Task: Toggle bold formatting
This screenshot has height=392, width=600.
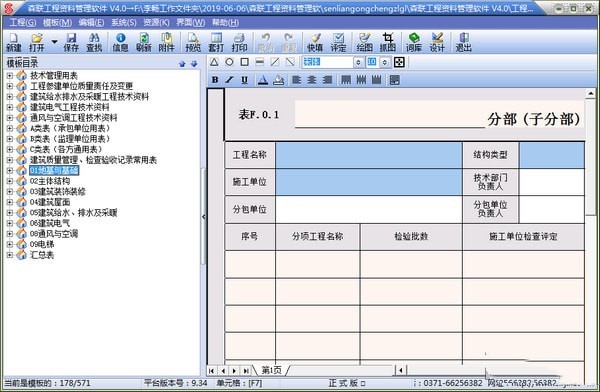Action: 215,80
